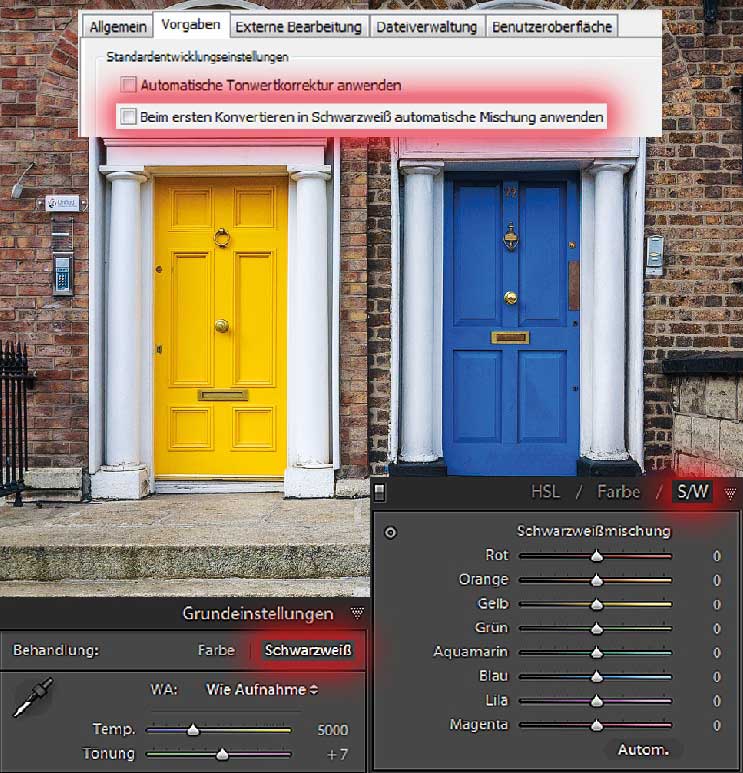Toggle the HSL panel on/off switch
Image resolution: width=743 pixels, height=773 pixels.
pyautogui.click(x=379, y=493)
